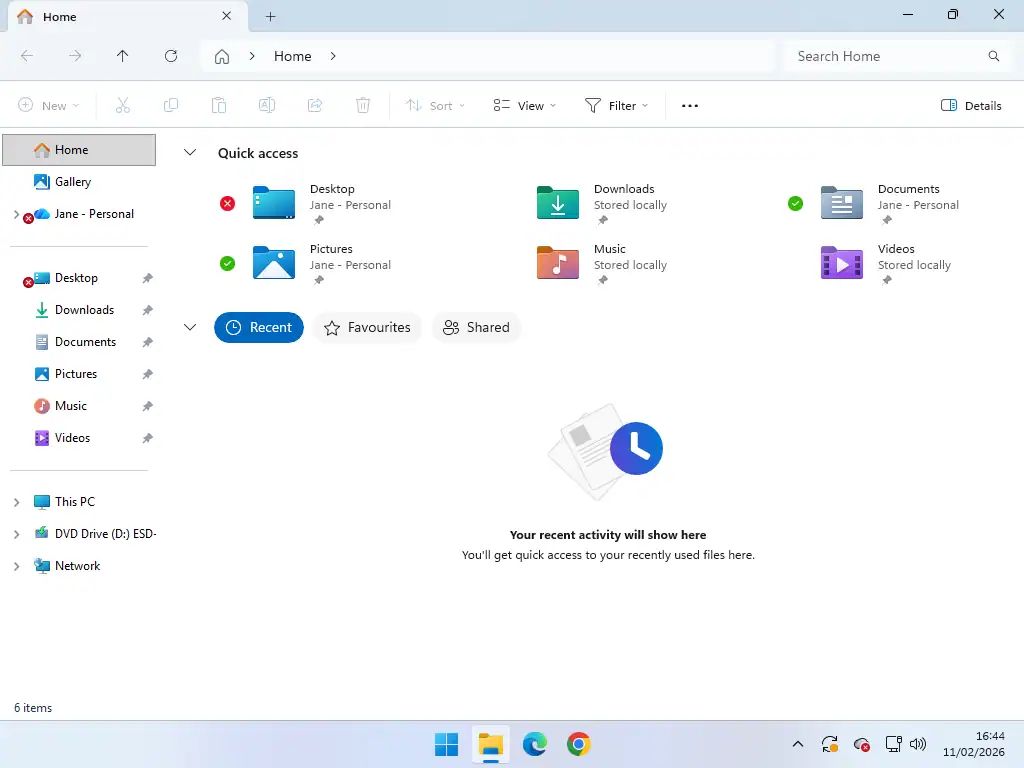Open the View dropdown

[x=524, y=105]
